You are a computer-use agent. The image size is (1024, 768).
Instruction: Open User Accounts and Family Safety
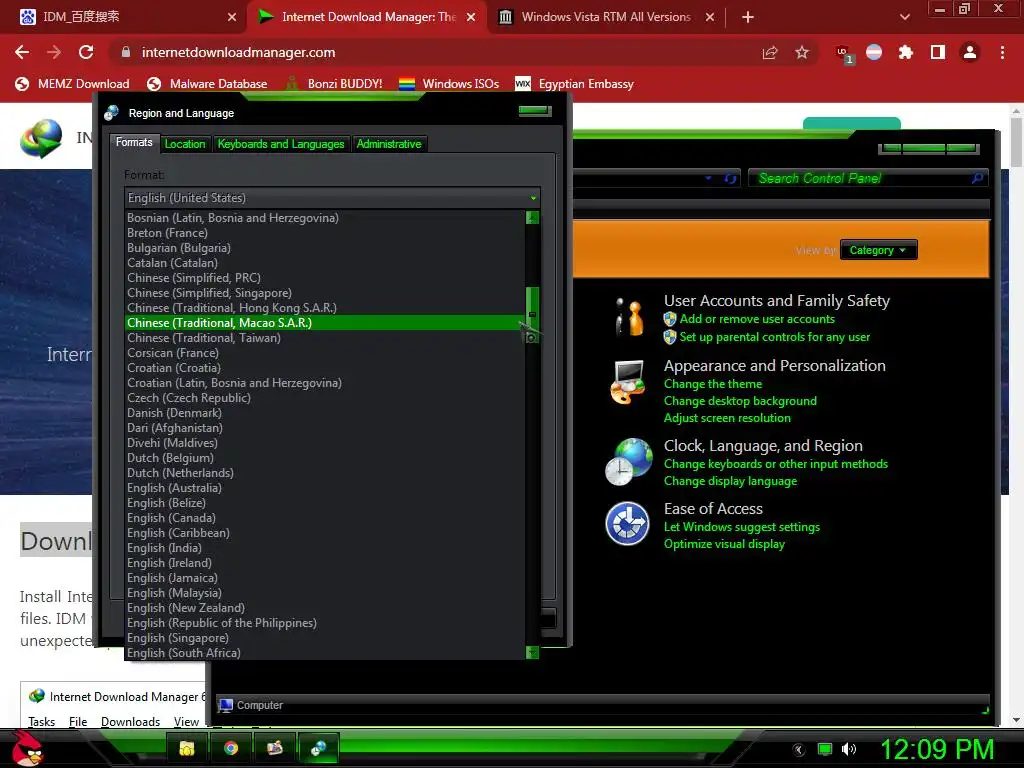point(776,300)
